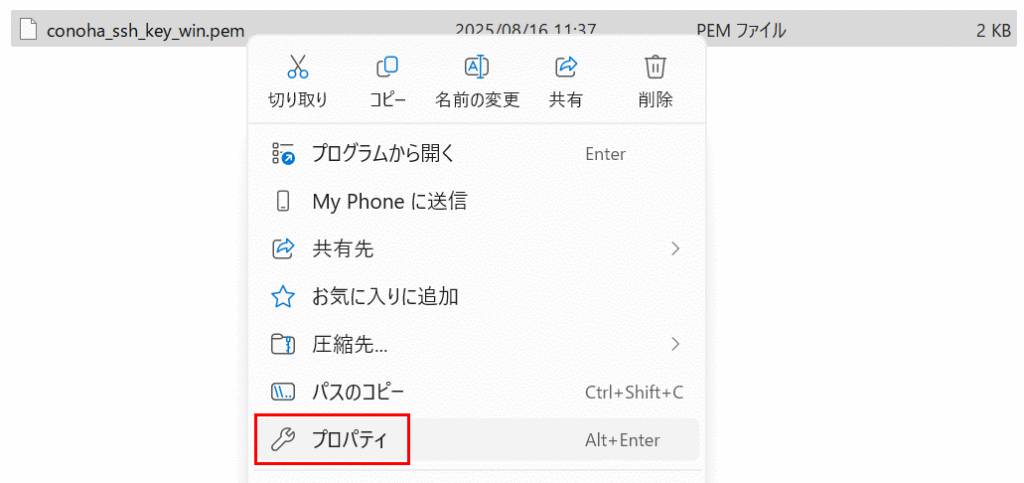Select the conoha_ssh_key_win.pem file name
The image size is (1024, 483).
pos(146,31)
